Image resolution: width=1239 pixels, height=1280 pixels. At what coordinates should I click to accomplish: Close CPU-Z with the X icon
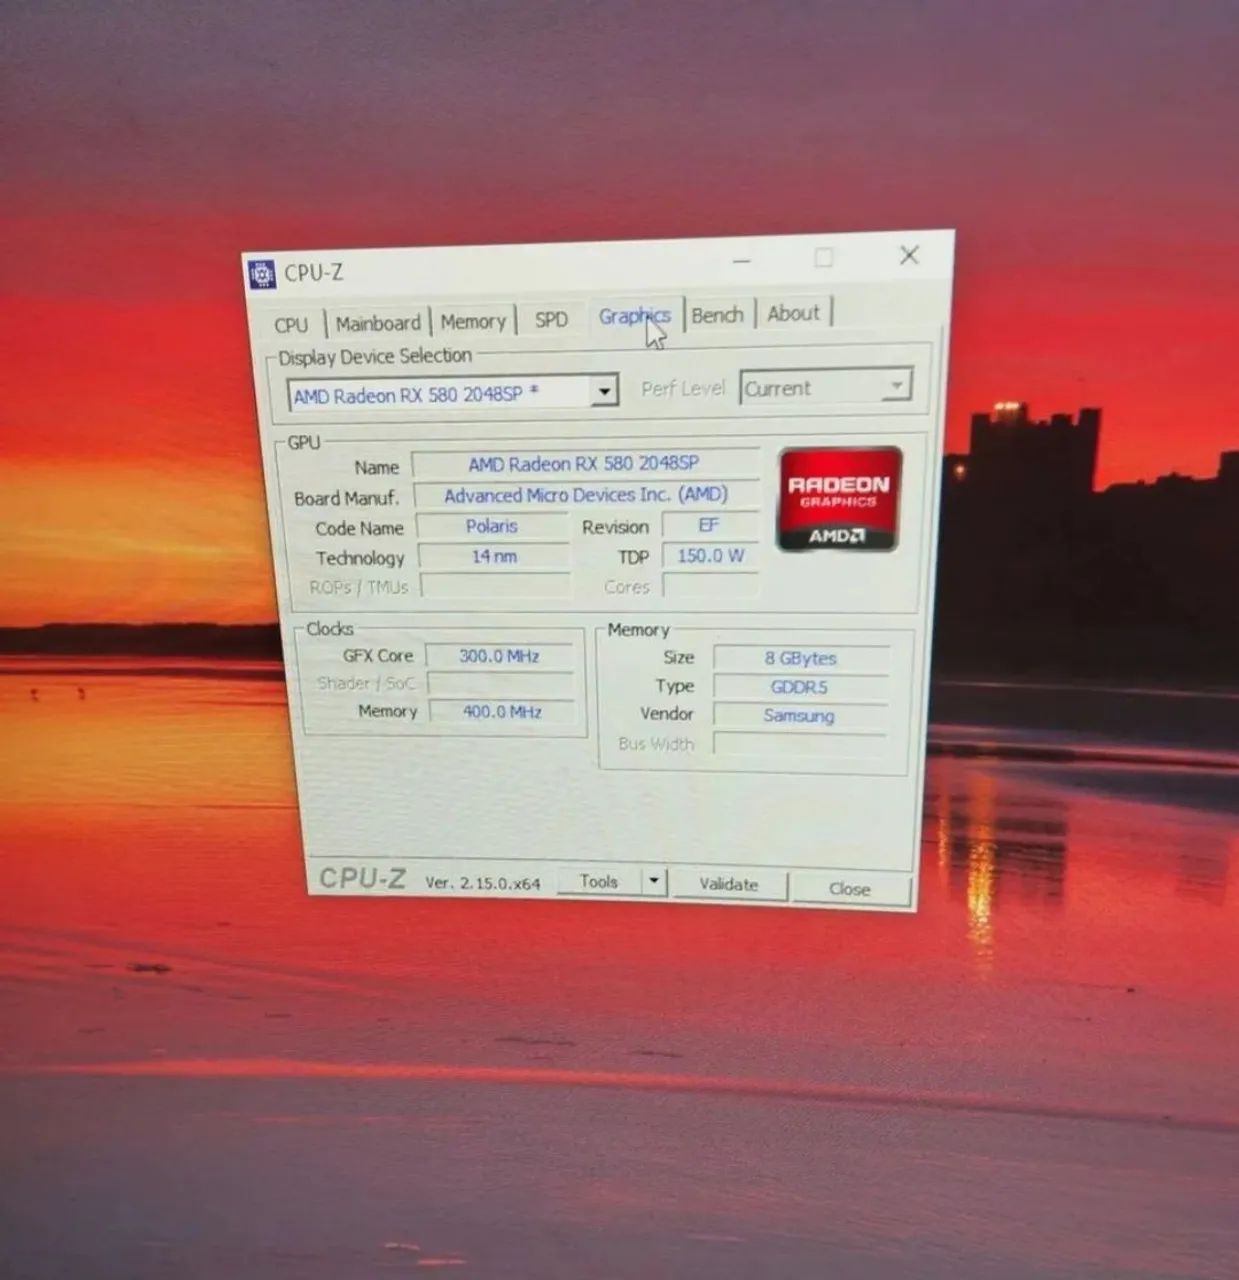(909, 255)
